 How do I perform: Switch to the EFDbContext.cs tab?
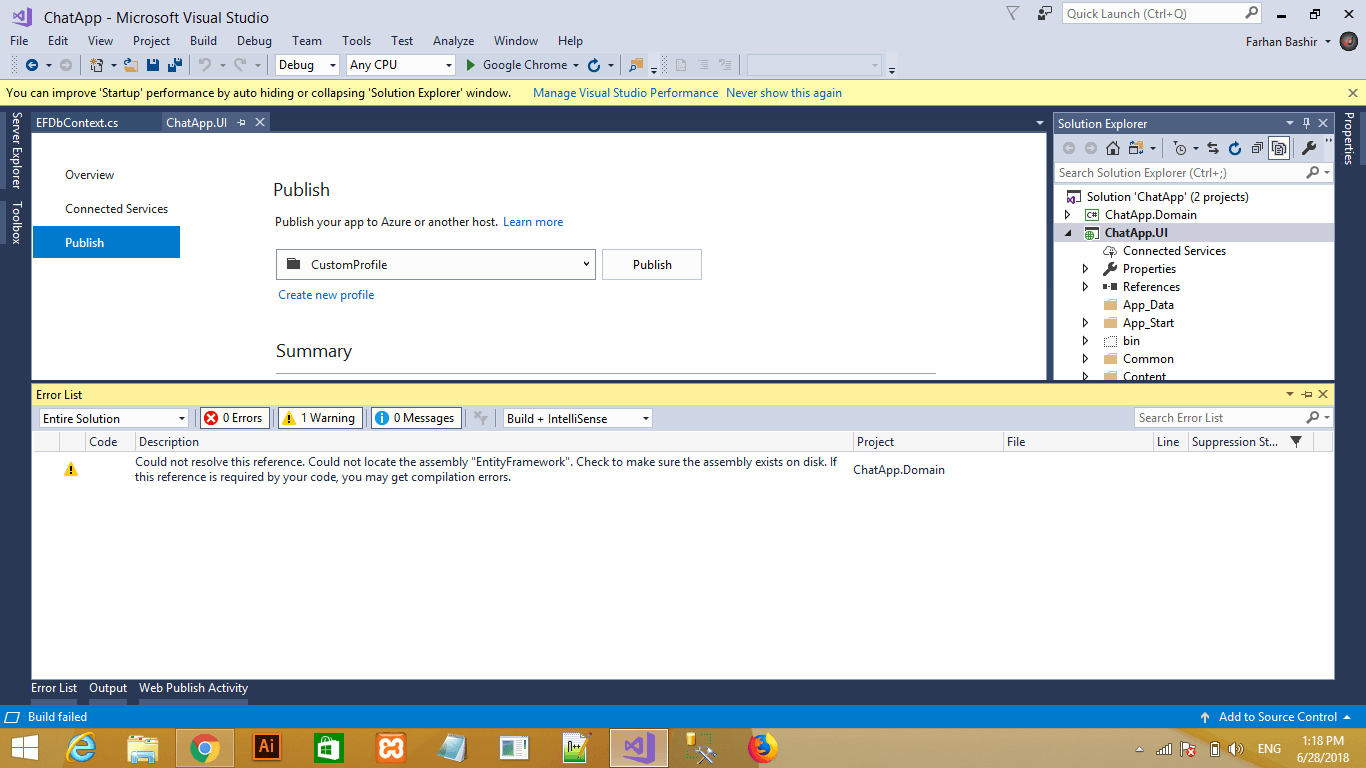click(x=77, y=122)
